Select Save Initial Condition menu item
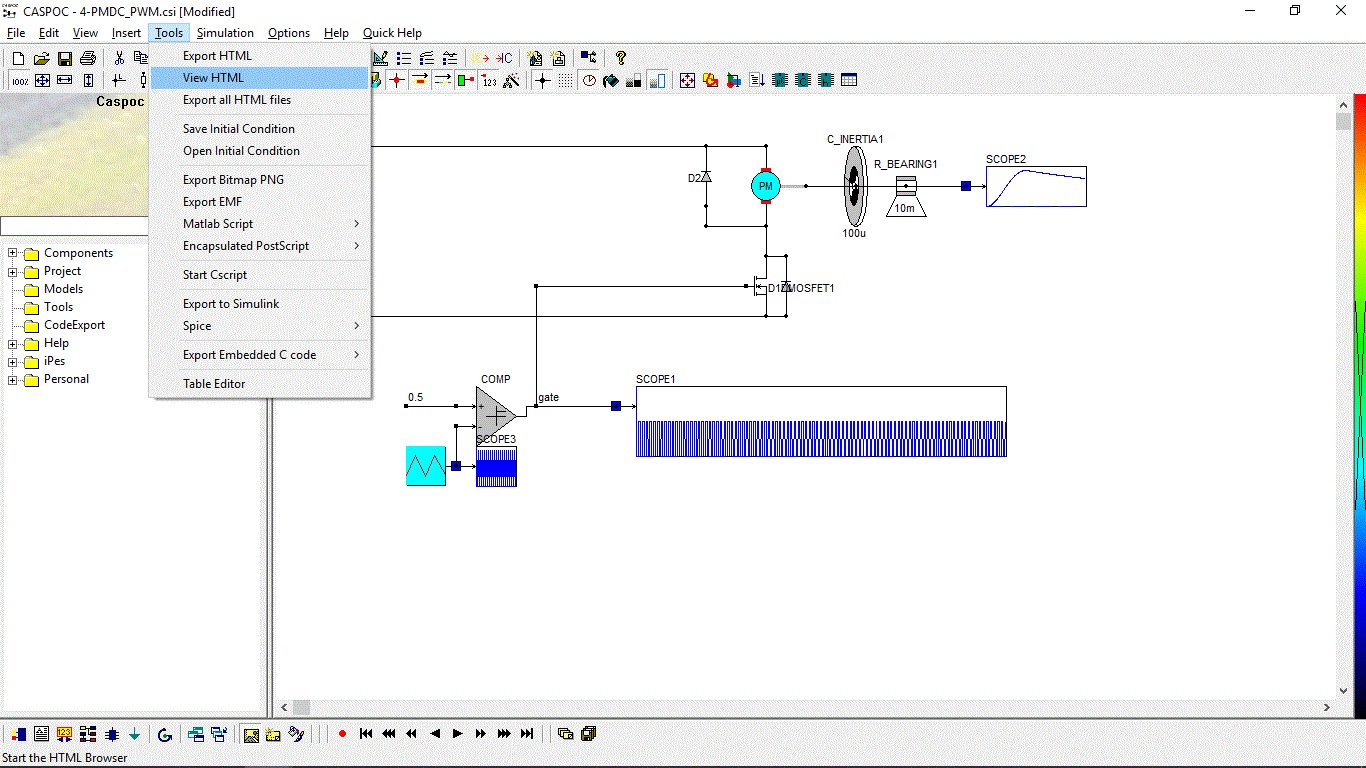 [x=260, y=129]
